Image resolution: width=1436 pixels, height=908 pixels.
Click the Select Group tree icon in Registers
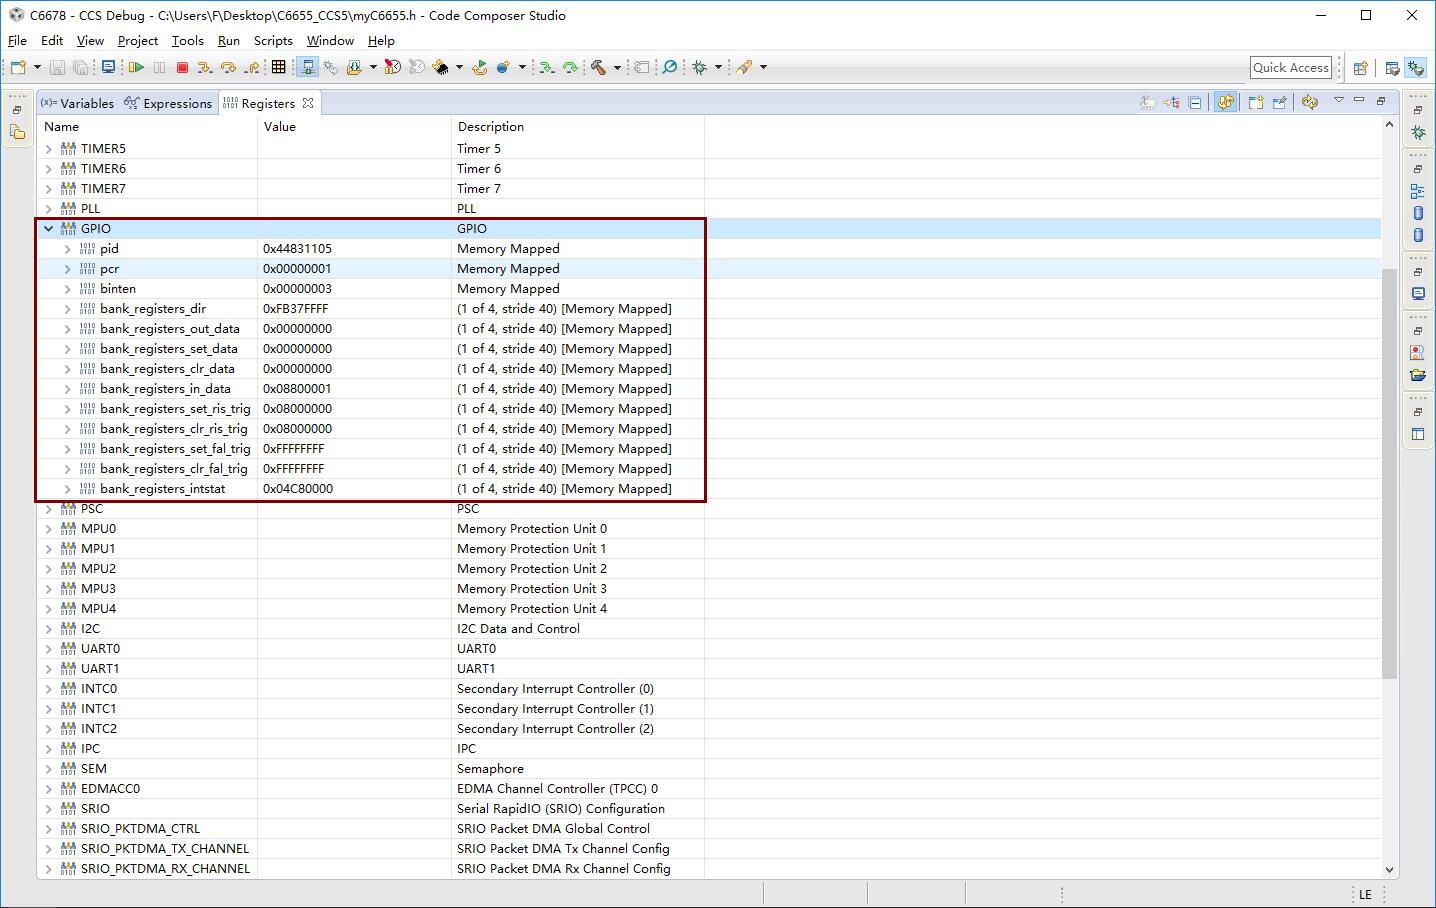(x=1171, y=102)
